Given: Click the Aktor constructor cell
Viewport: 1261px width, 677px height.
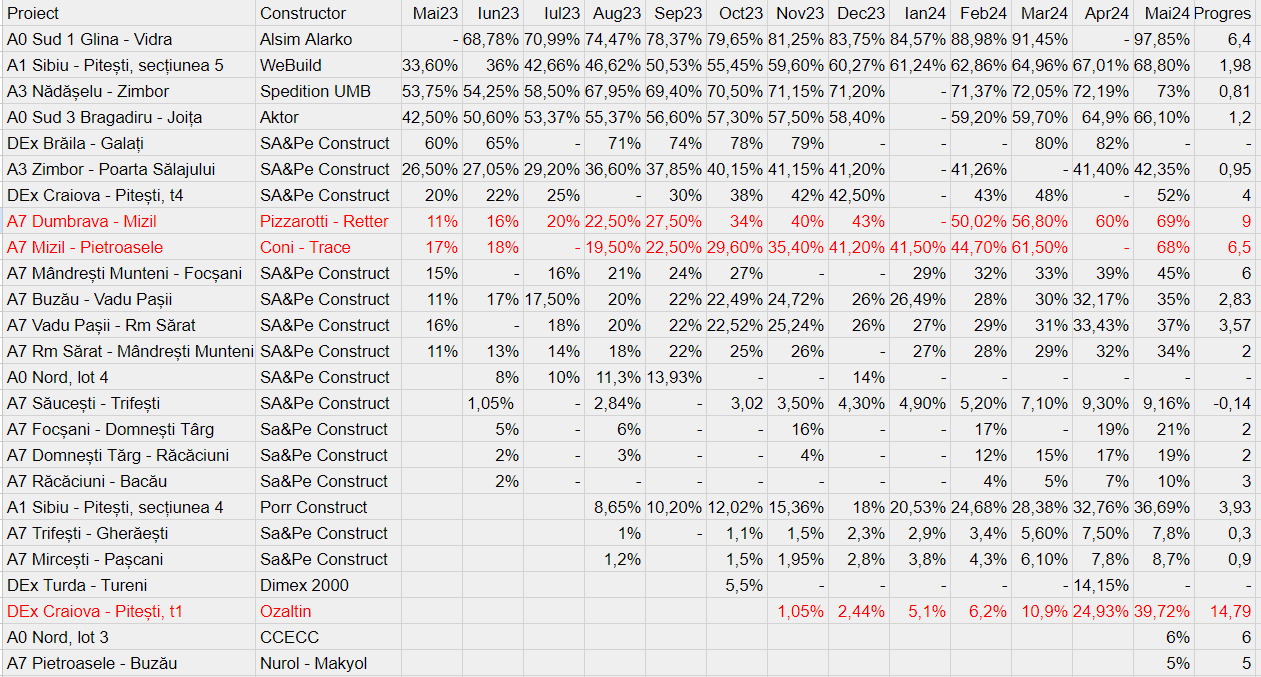Looking at the screenshot, I should pyautogui.click(x=280, y=117).
